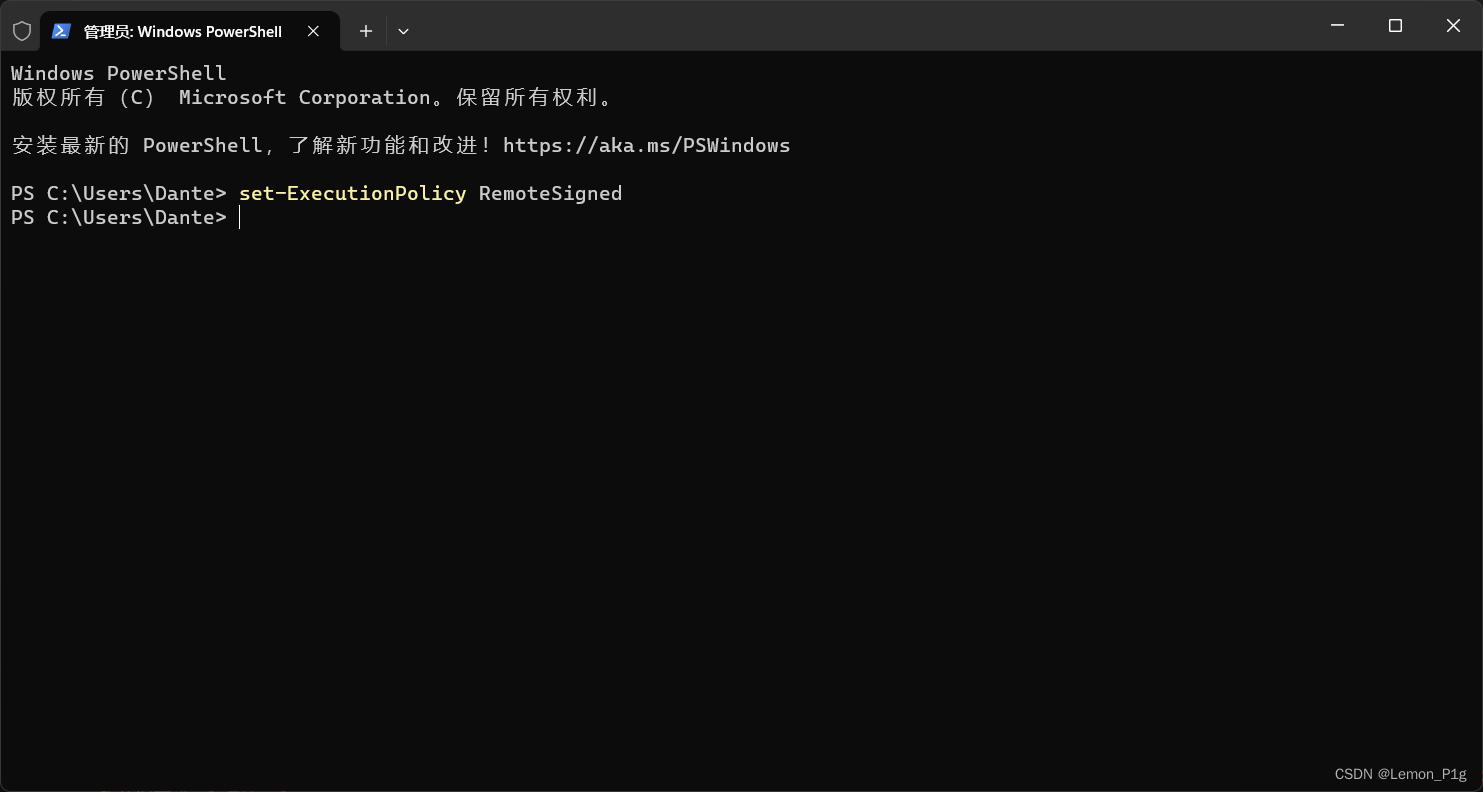Viewport: 1483px width, 792px height.
Task: Click the set-ExecutionPolicy command text
Action: [x=352, y=193]
